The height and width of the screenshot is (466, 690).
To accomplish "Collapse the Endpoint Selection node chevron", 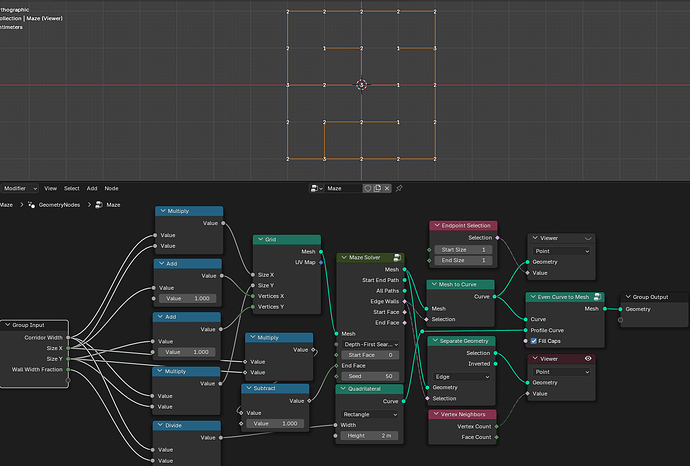I will pyautogui.click(x=437, y=225).
